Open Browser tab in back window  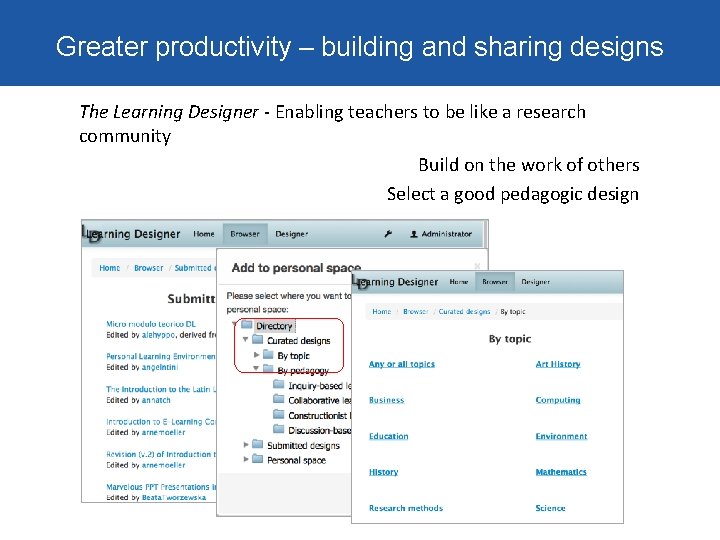tap(245, 234)
